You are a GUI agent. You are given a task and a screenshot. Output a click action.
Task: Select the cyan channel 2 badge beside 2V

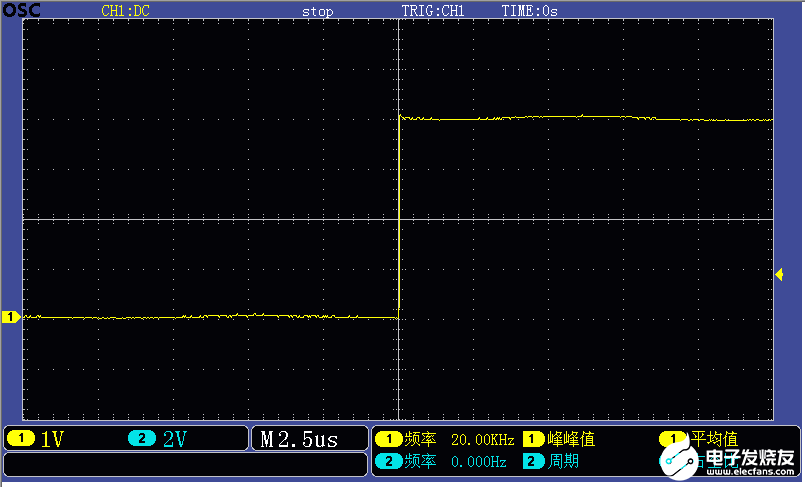tap(142, 438)
